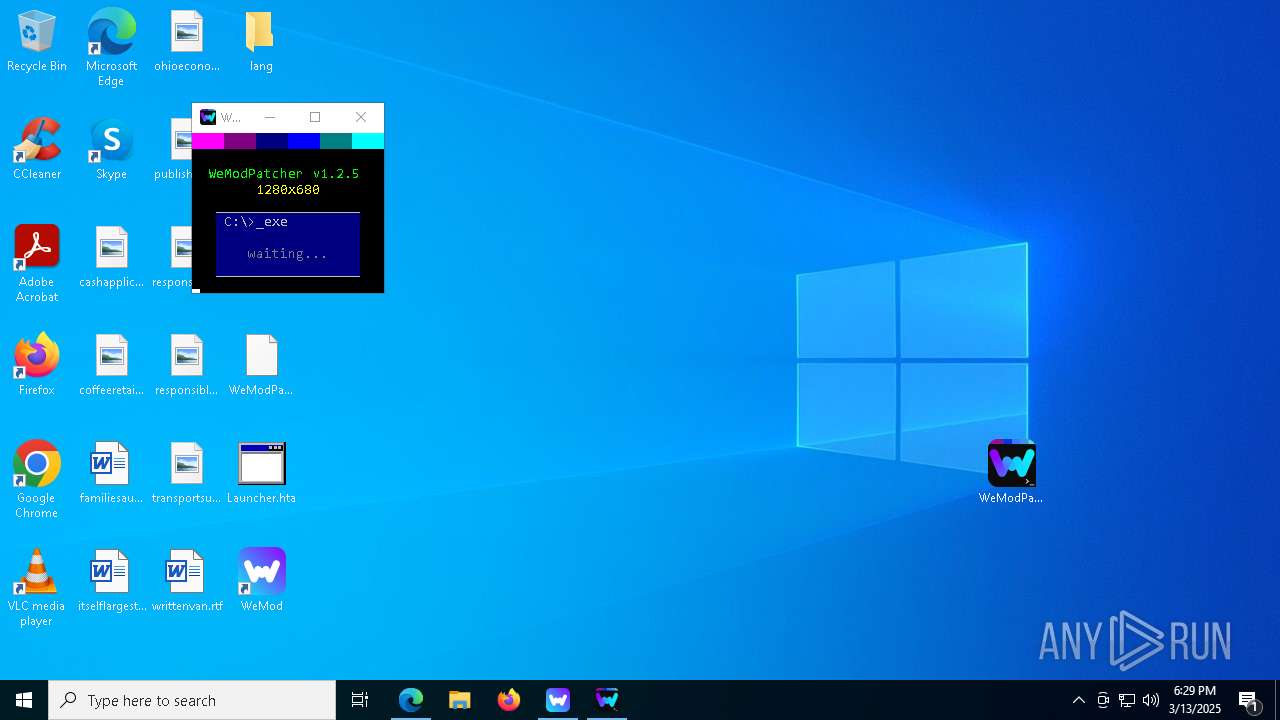Open Edge from the taskbar

click(411, 700)
